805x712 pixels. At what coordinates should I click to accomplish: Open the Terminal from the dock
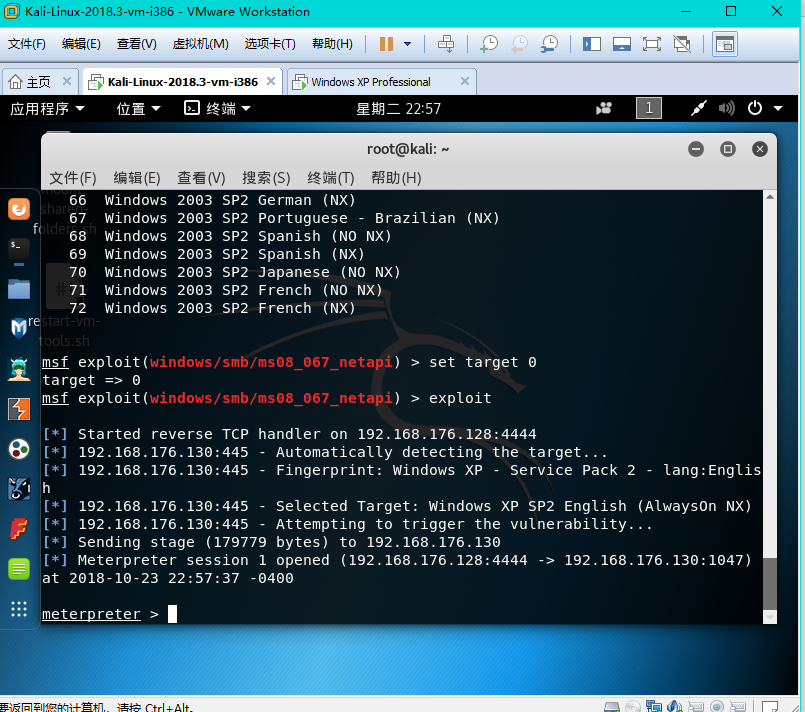[x=19, y=249]
